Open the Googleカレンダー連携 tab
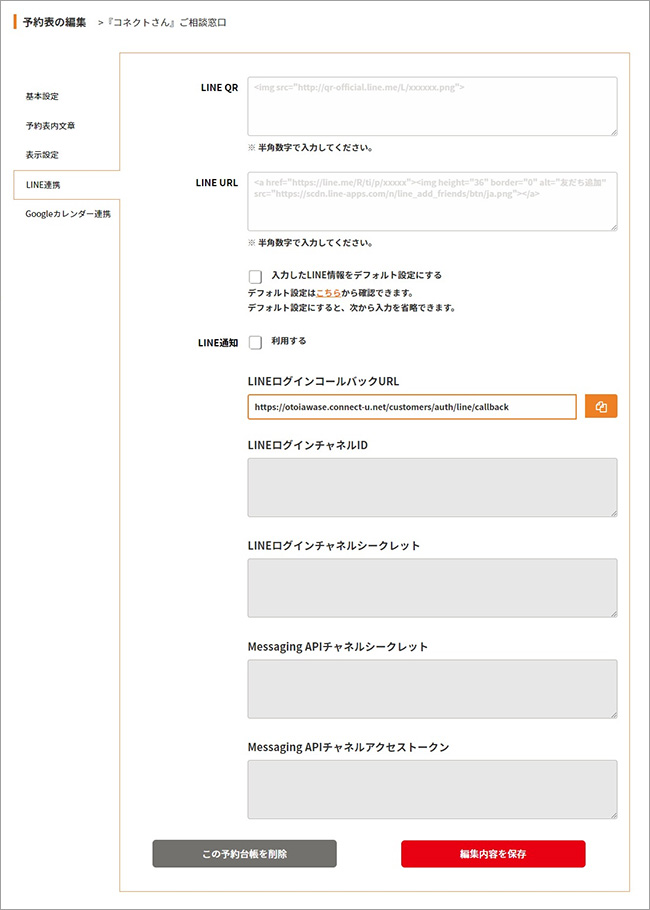 click(68, 214)
